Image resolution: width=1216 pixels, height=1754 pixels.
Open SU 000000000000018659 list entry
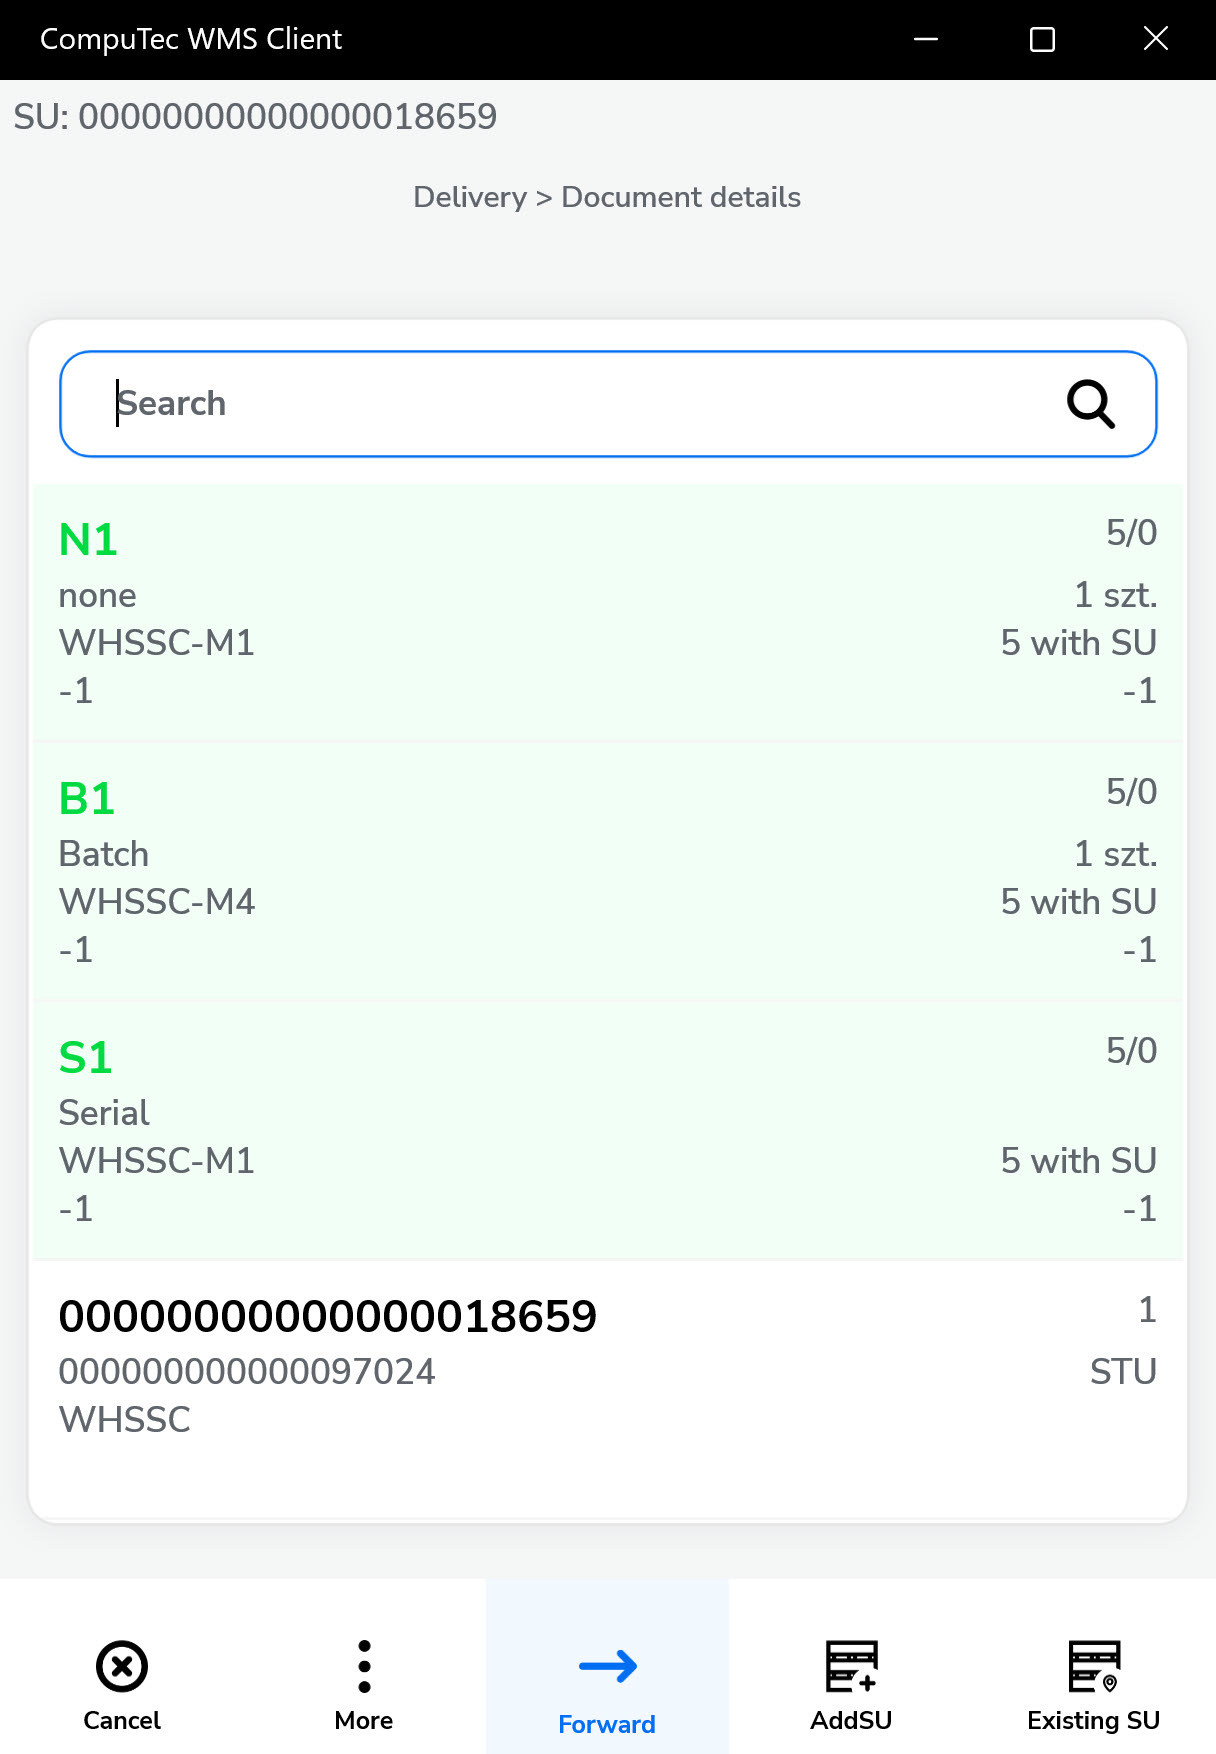(x=608, y=1366)
